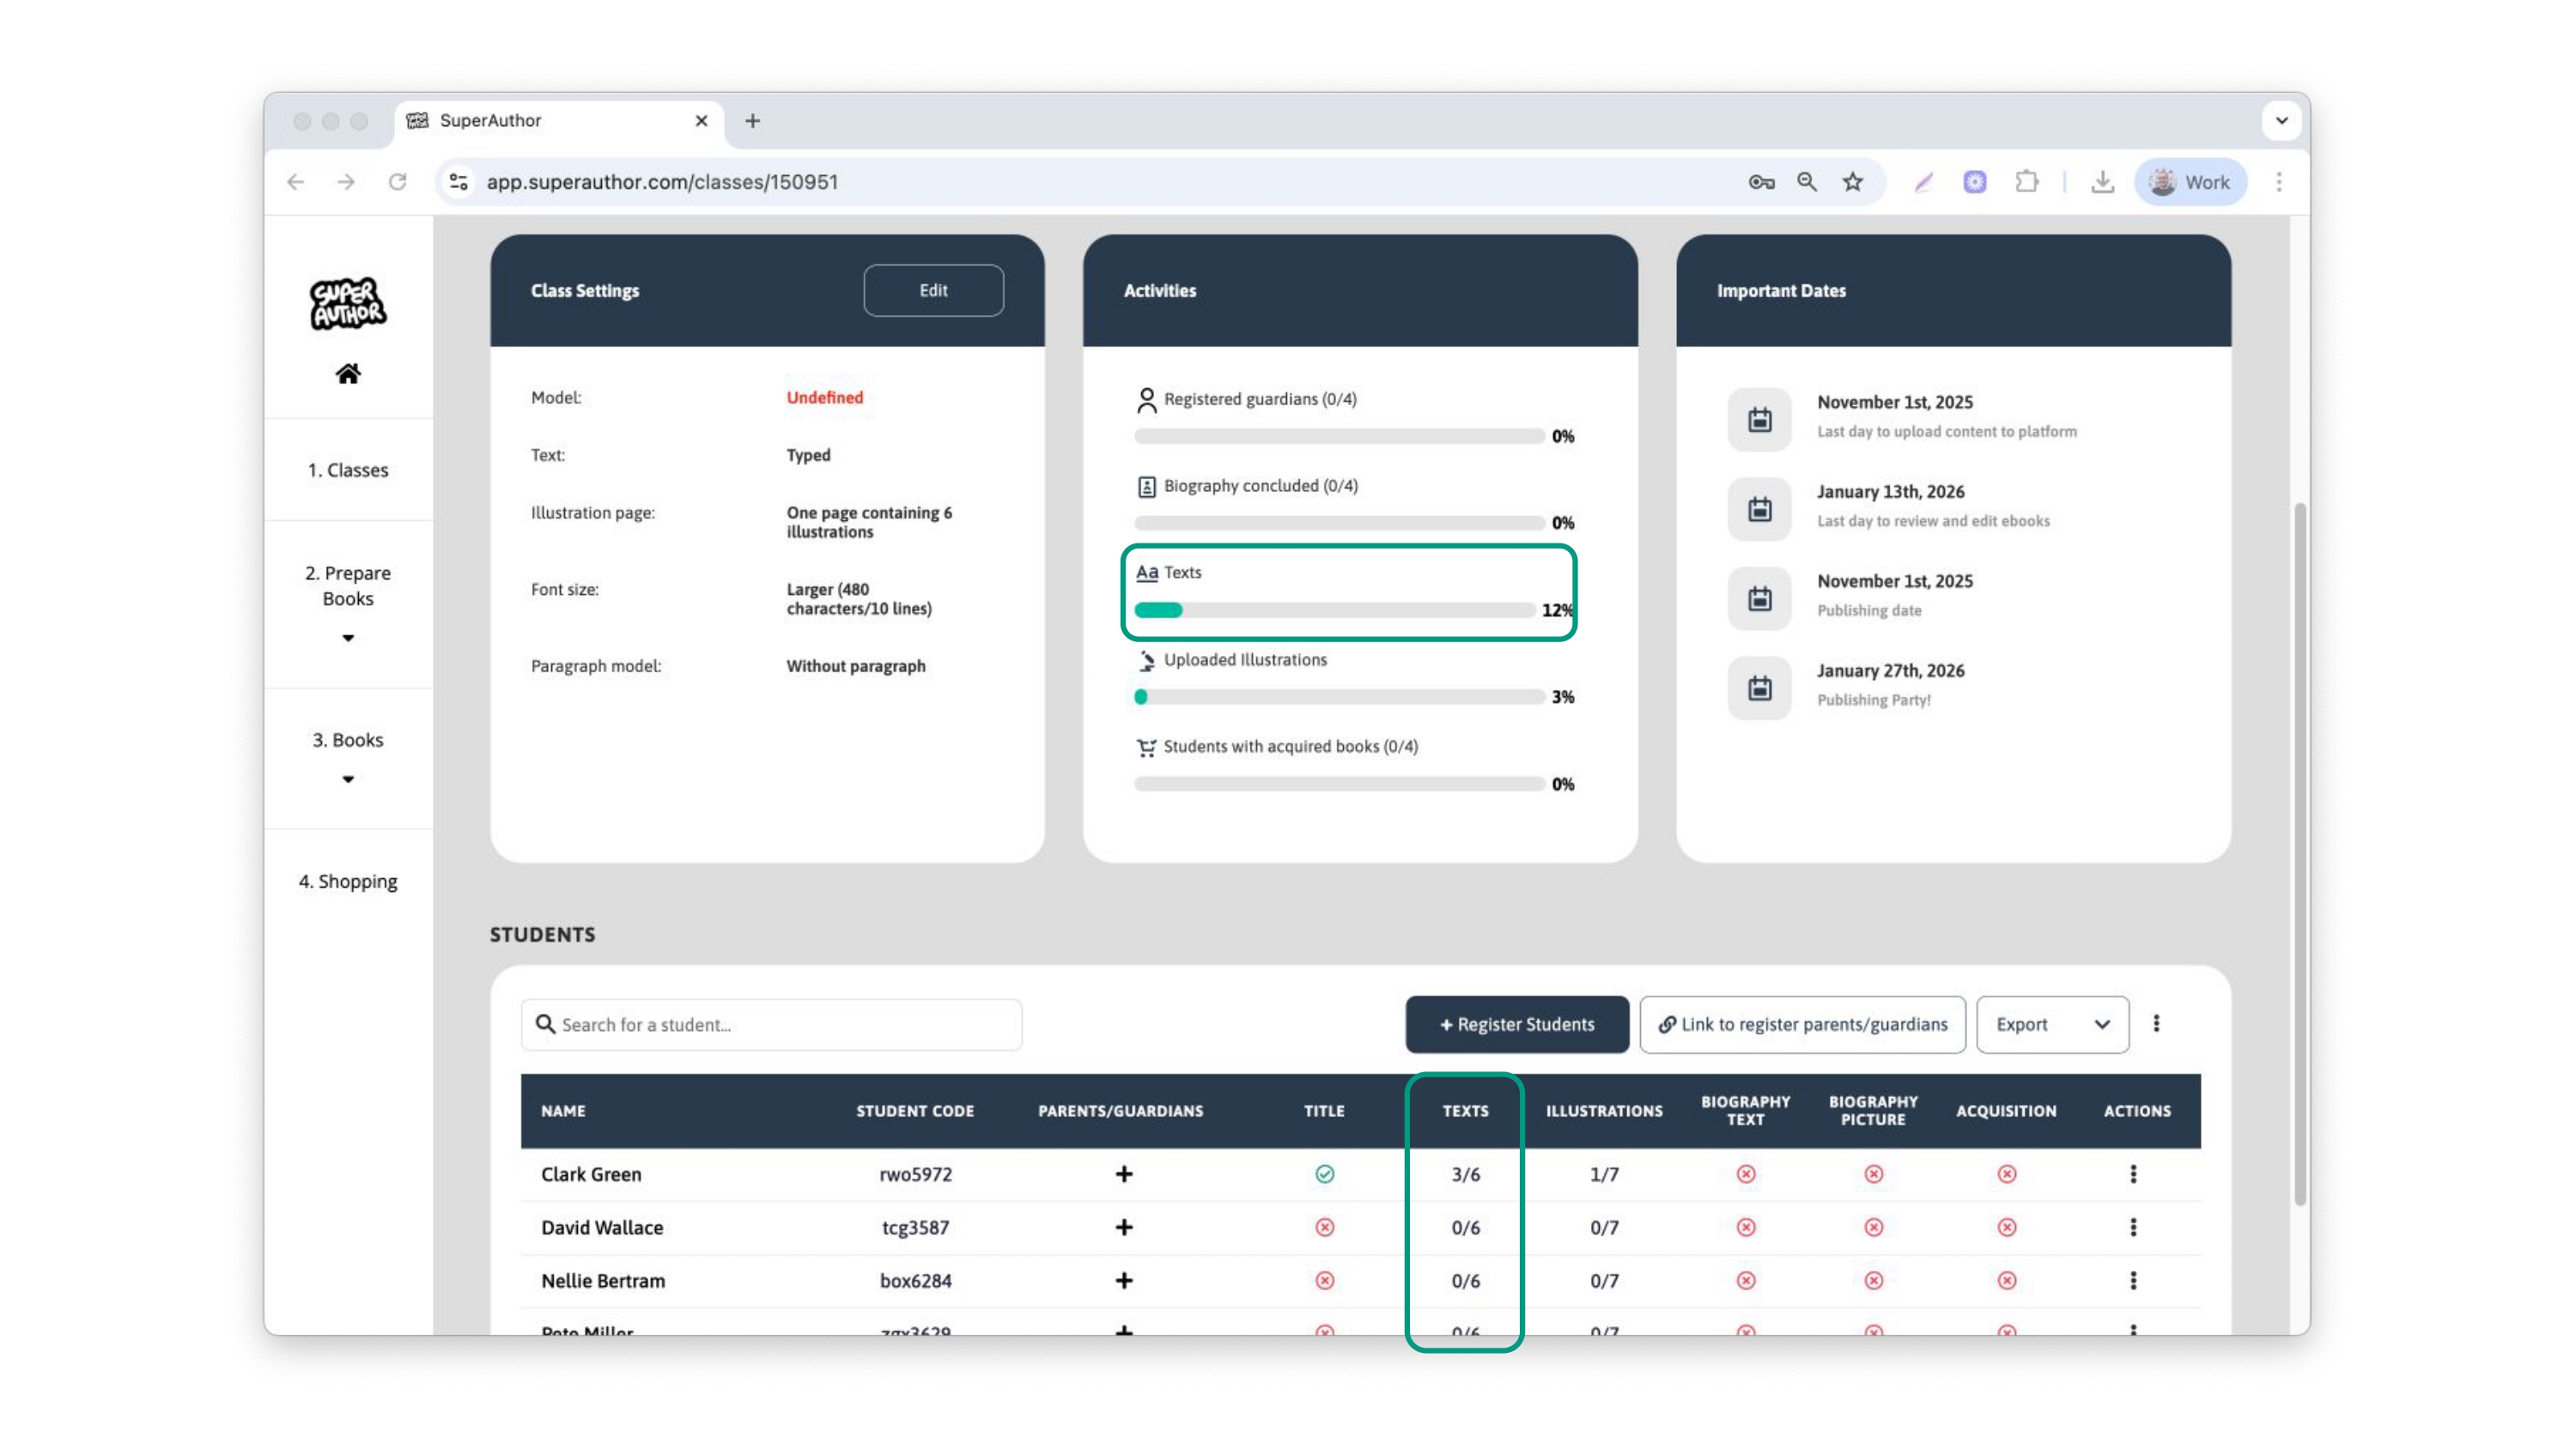Image resolution: width=2576 pixels, height=1449 pixels.
Task: Toggle Nellie Bertram's acquisition status icon
Action: point(2007,1281)
